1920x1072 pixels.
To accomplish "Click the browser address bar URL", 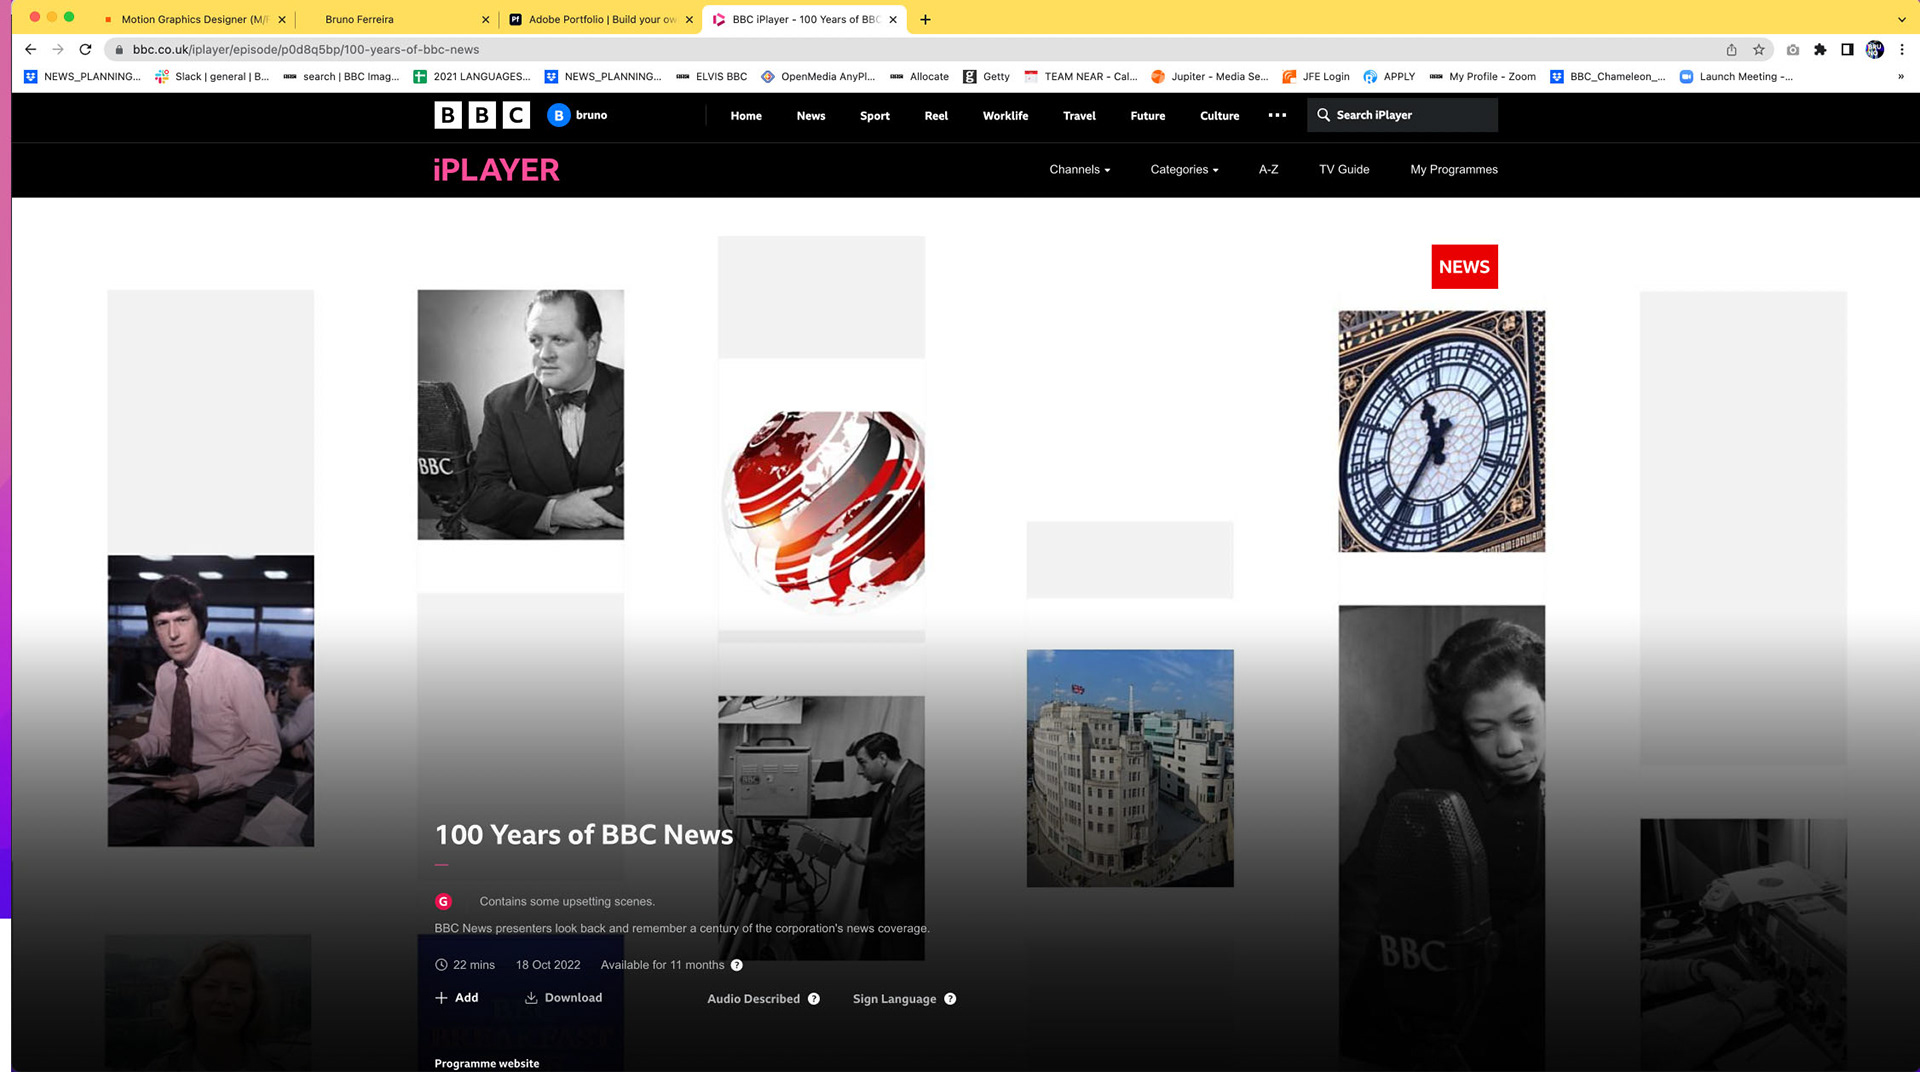I will coord(306,49).
